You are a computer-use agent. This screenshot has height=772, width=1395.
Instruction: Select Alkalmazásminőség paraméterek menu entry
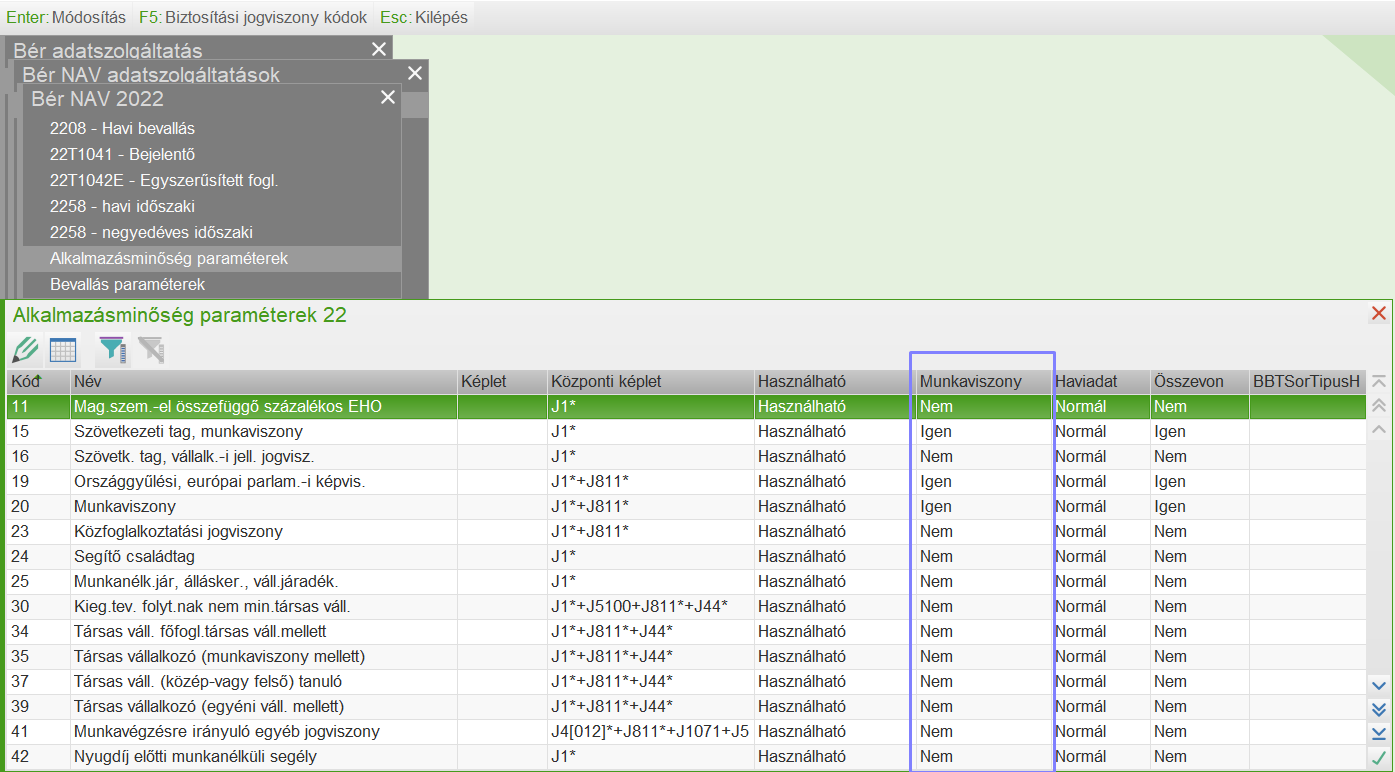(212, 258)
